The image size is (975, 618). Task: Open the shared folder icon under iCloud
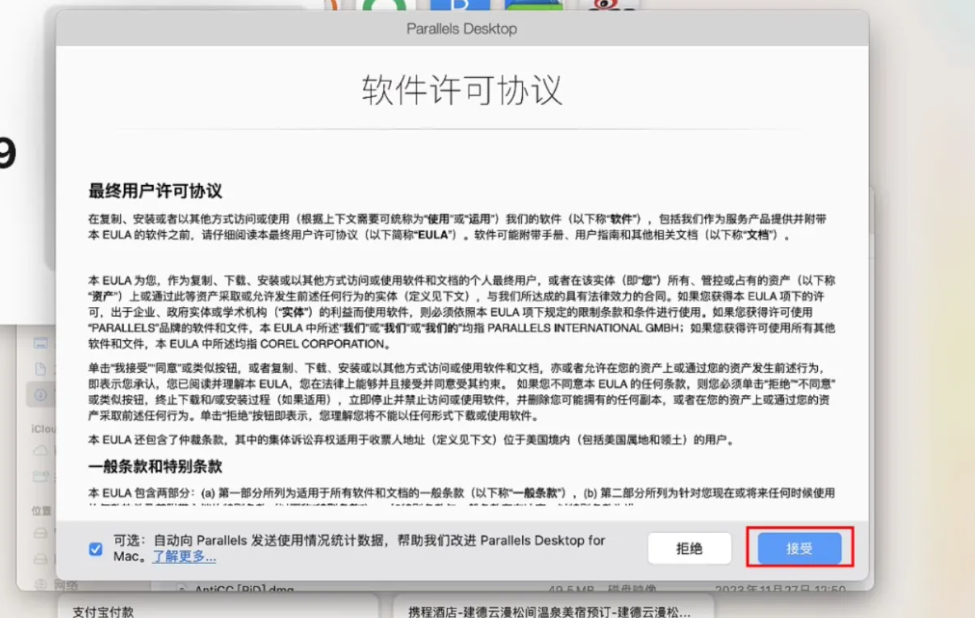[41, 477]
